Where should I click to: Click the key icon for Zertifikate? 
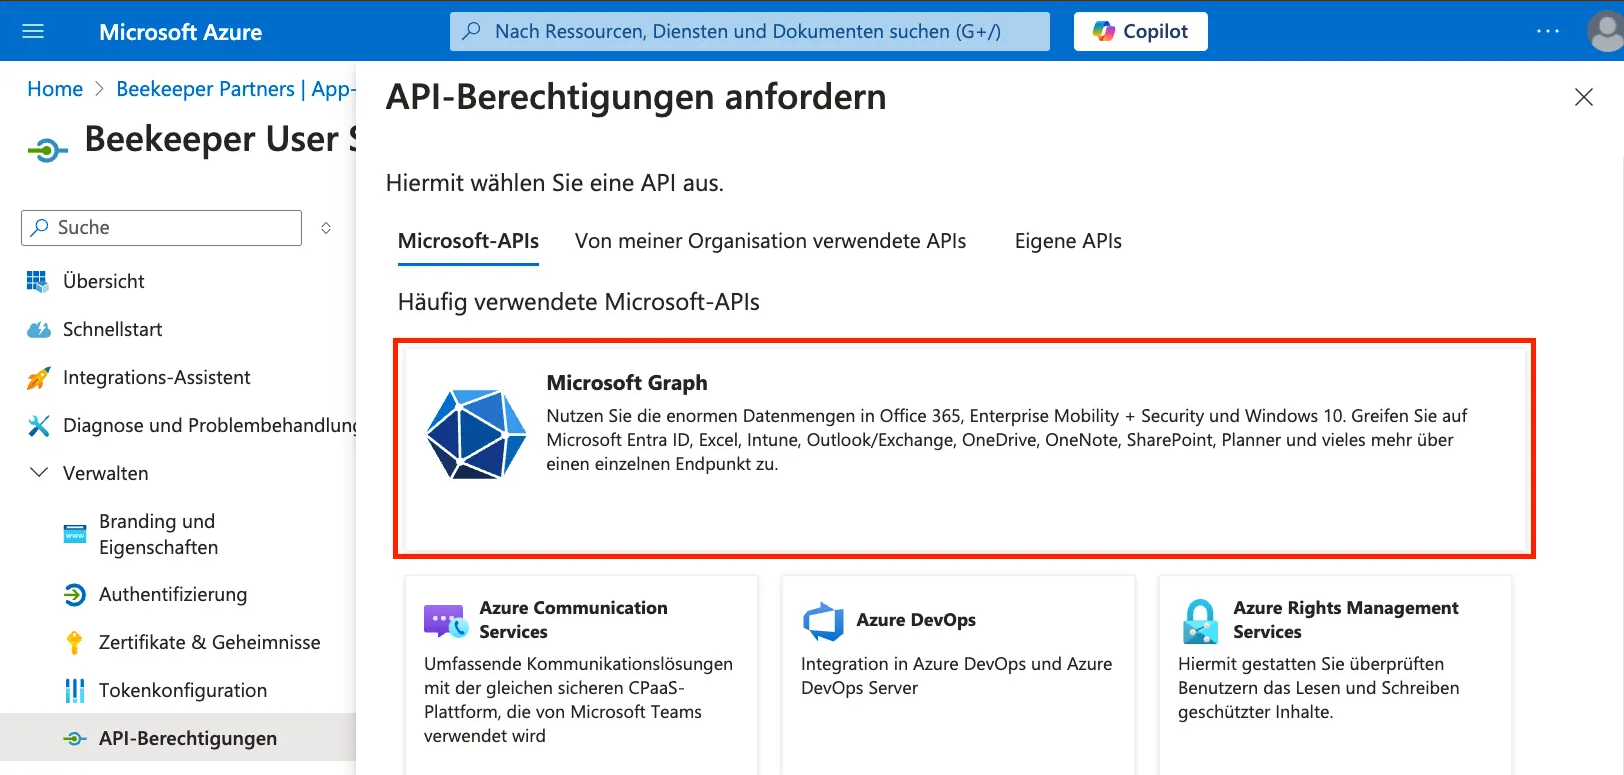(x=74, y=642)
